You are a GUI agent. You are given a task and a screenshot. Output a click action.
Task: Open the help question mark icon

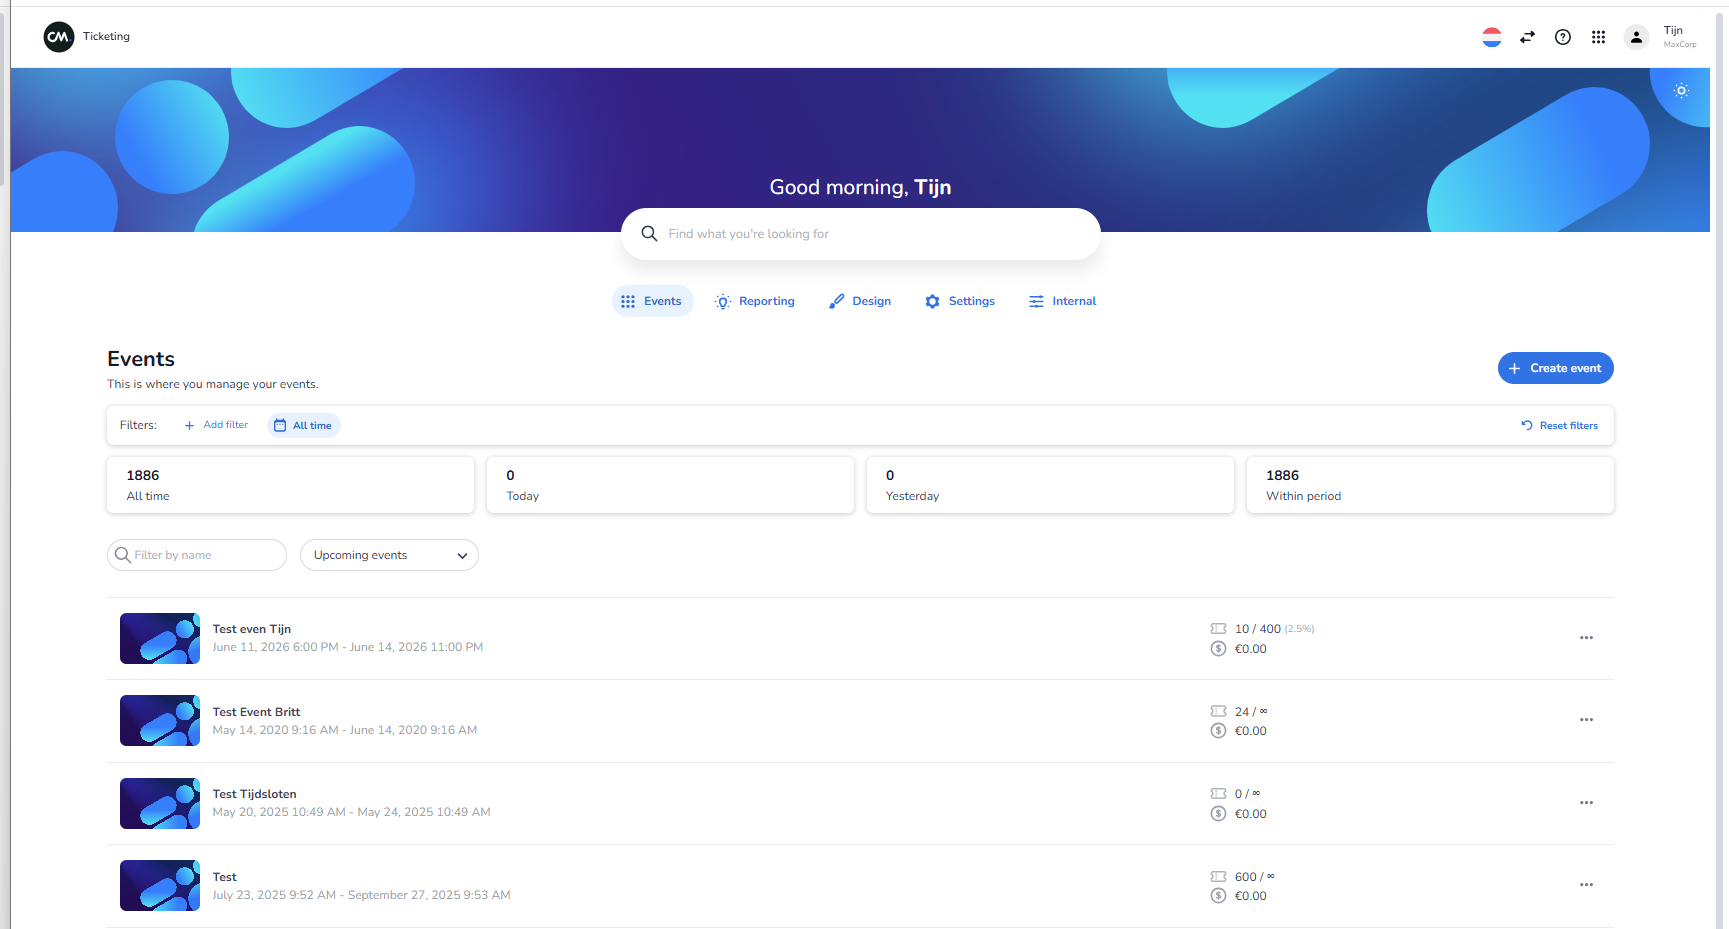click(x=1562, y=37)
